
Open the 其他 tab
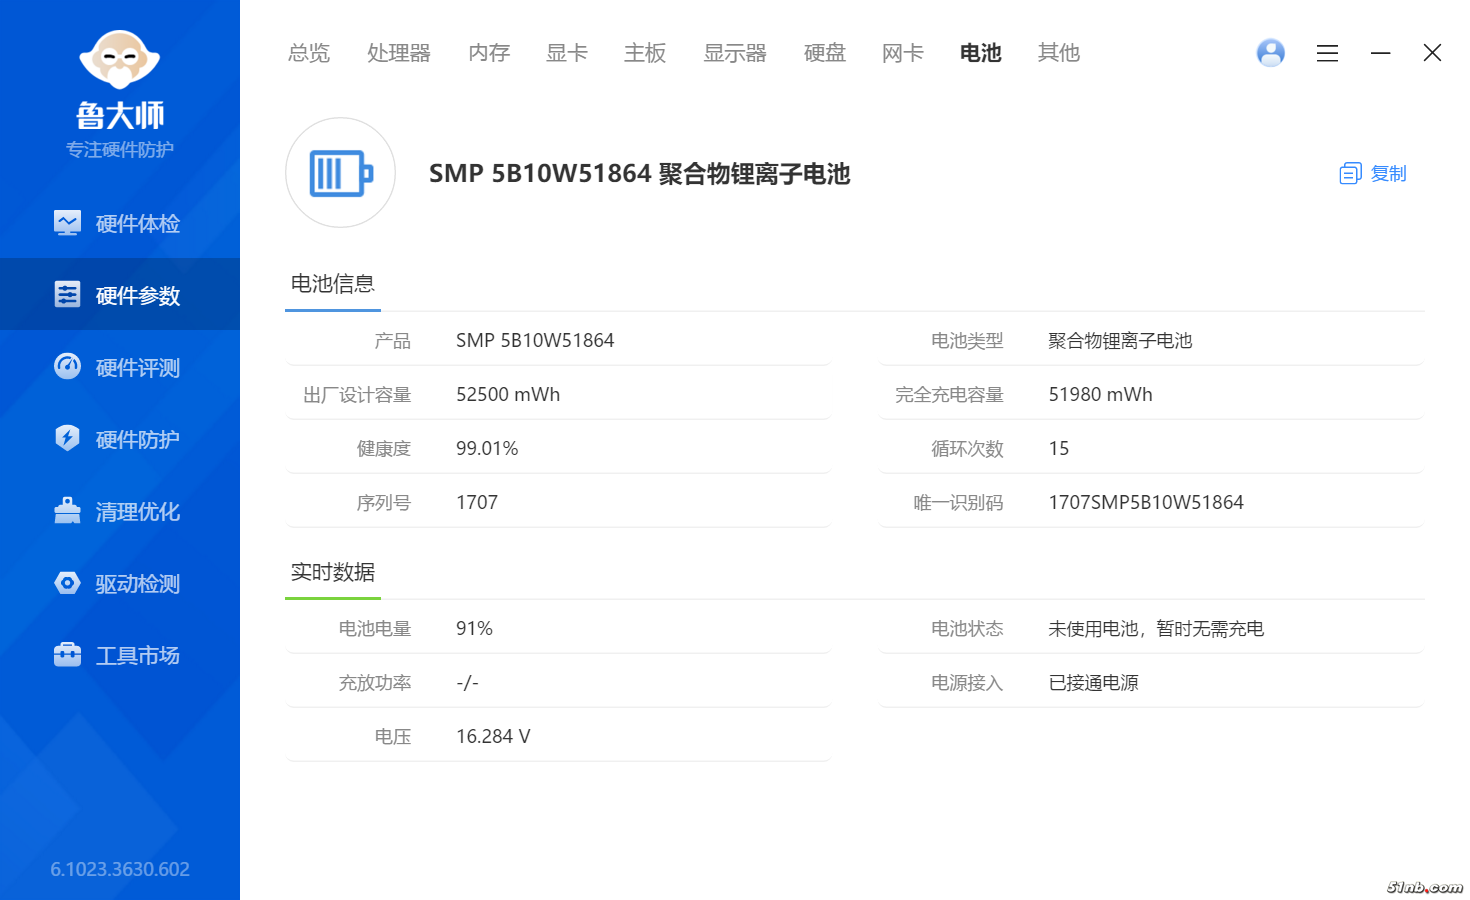pyautogui.click(x=1058, y=53)
